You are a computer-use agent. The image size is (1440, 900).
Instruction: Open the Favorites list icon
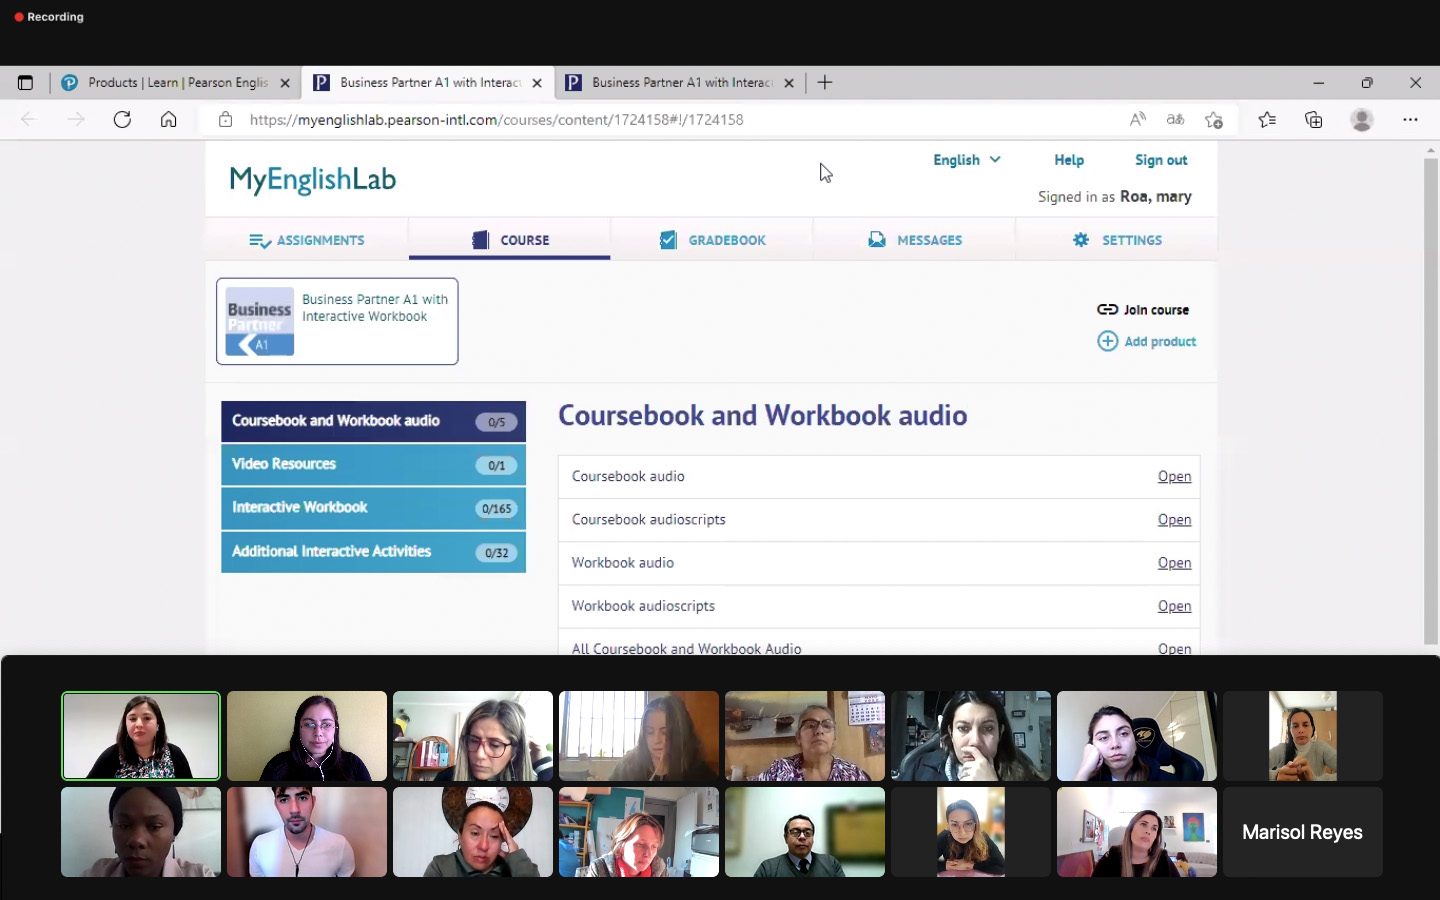[1267, 119]
